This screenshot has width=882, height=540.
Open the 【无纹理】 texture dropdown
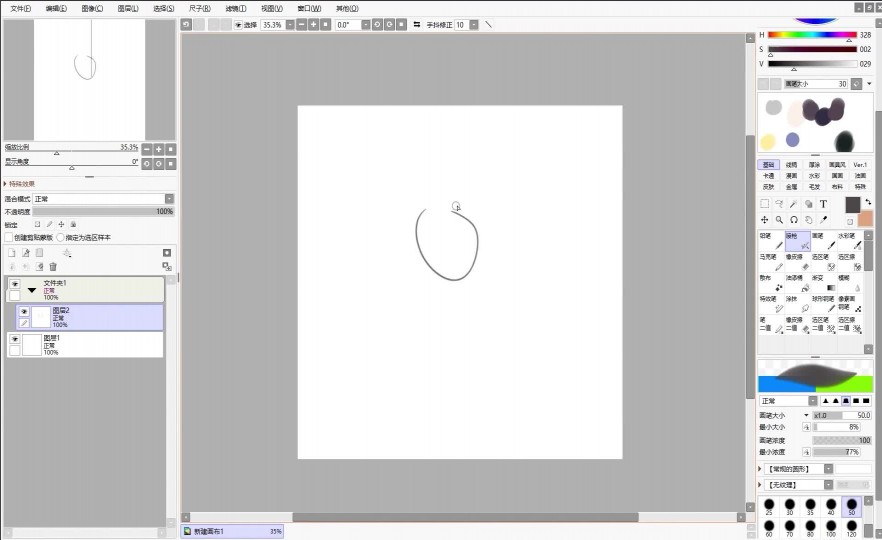point(829,484)
